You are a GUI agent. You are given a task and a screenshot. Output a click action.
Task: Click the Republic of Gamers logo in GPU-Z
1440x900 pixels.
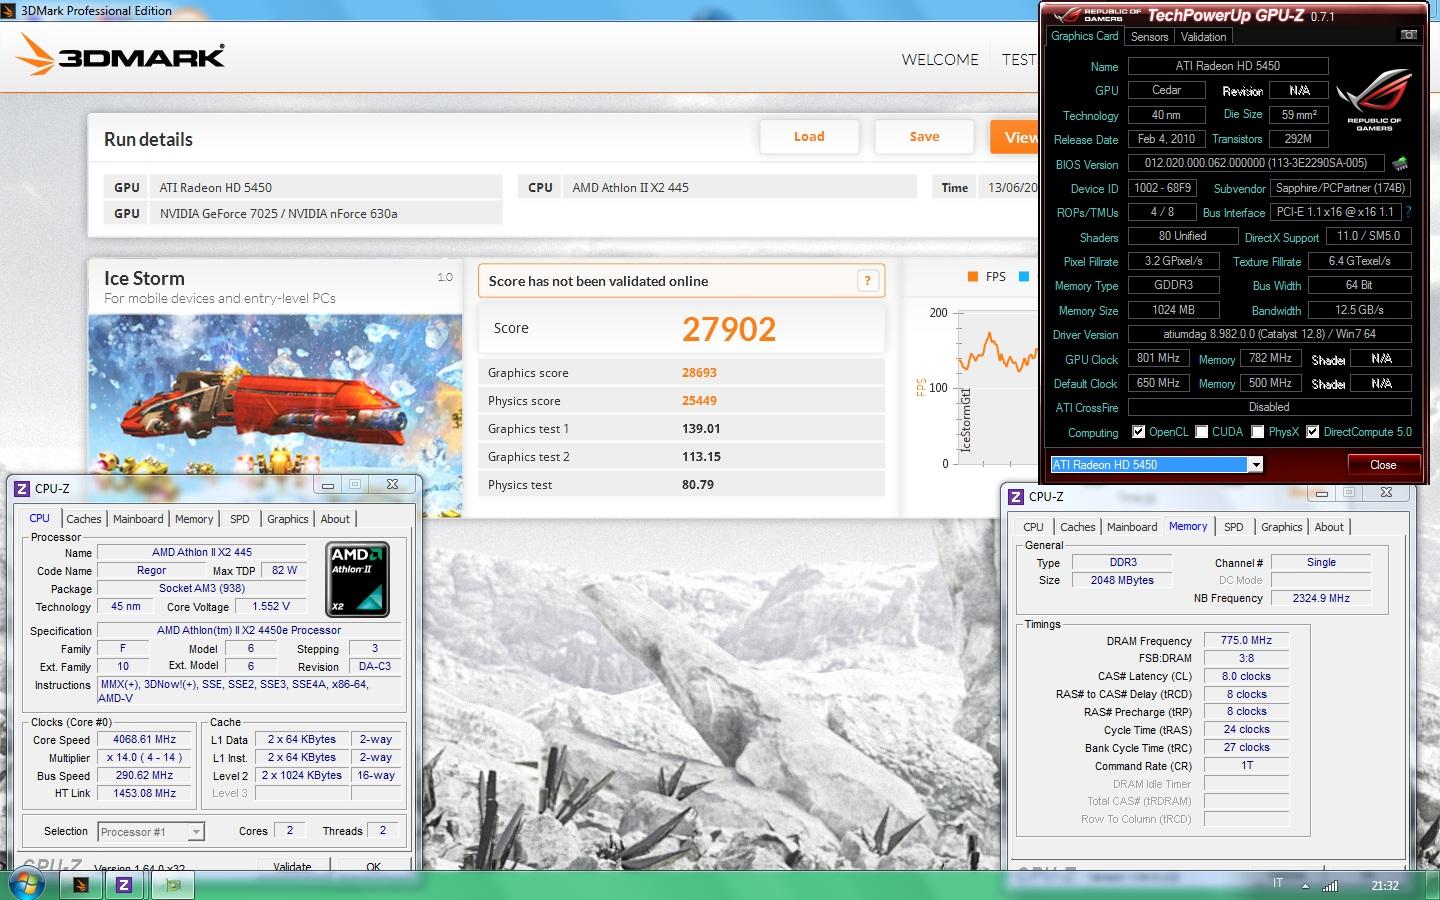[1374, 100]
